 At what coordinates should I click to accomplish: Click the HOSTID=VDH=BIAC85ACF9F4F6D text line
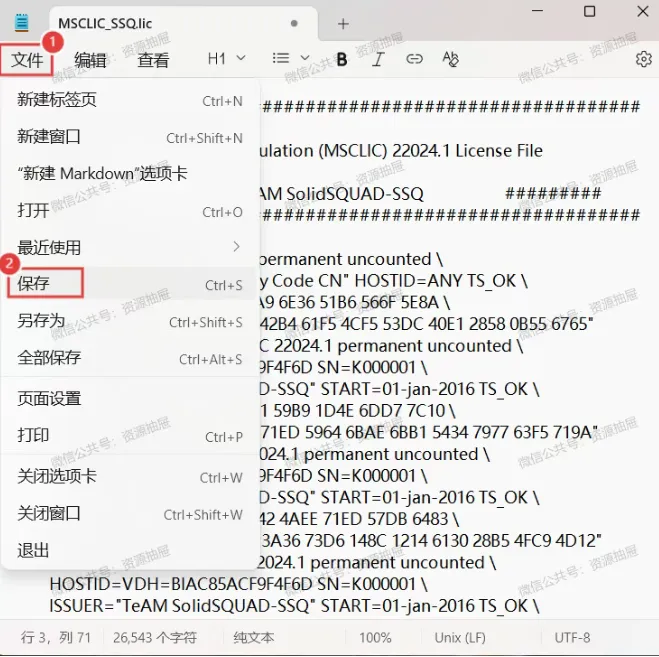pyautogui.click(x=238, y=584)
